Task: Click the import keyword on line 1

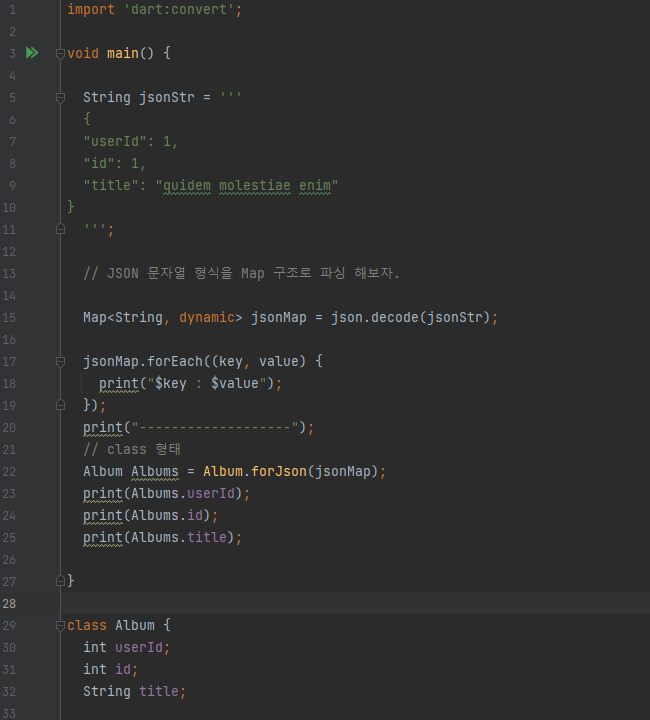Action: 91,9
